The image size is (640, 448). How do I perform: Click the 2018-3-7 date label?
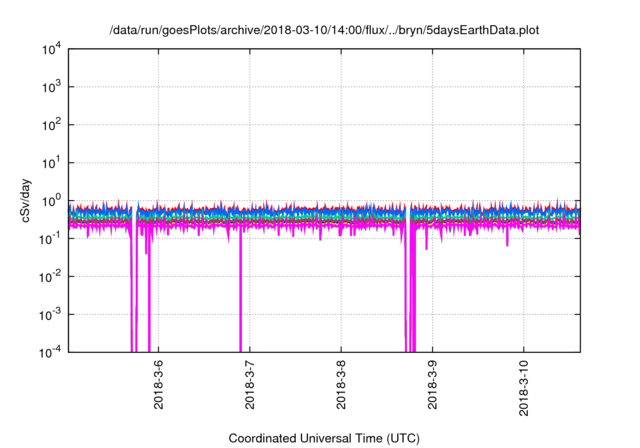249,384
